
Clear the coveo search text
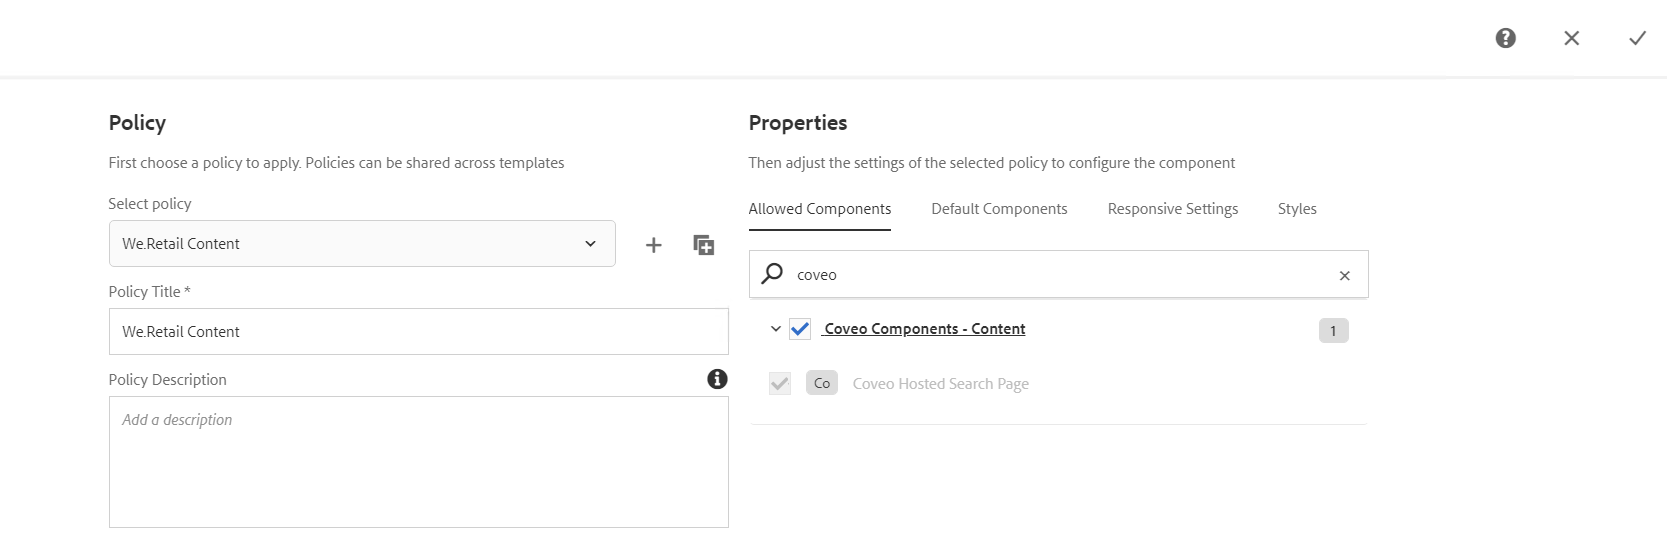1344,275
